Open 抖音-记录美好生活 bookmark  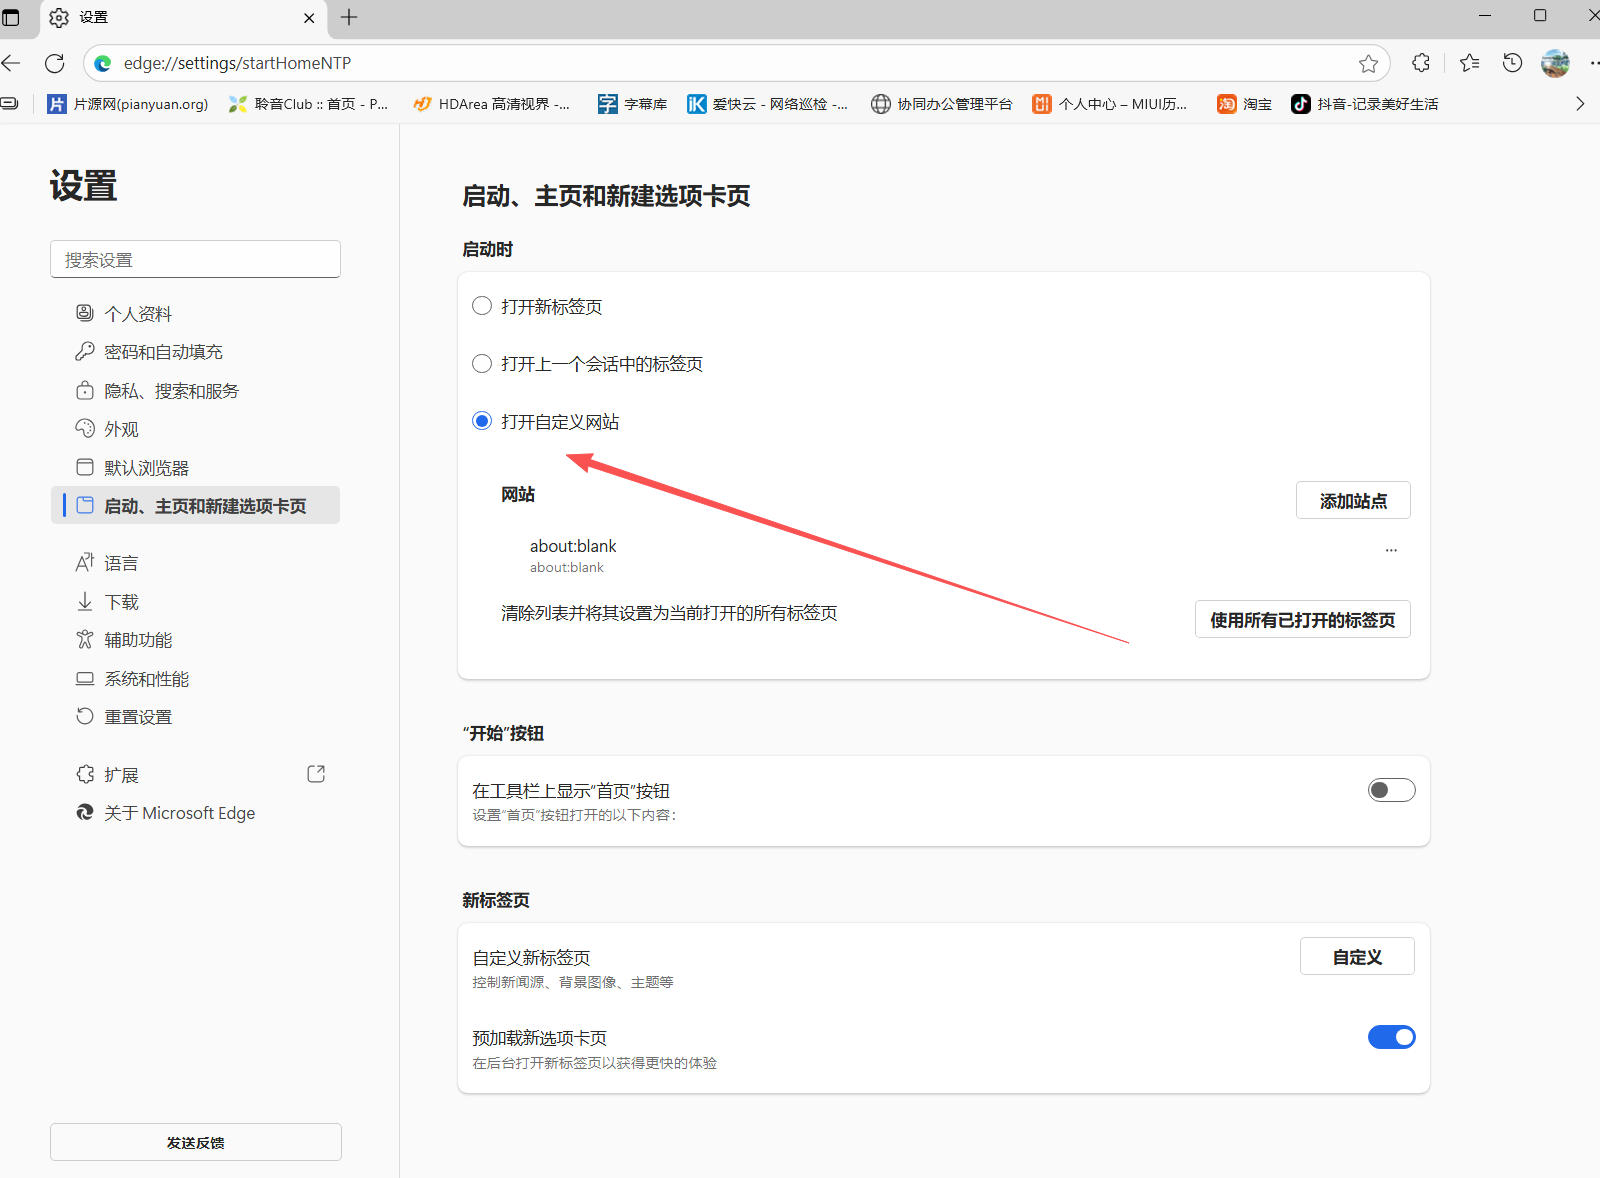(1364, 104)
